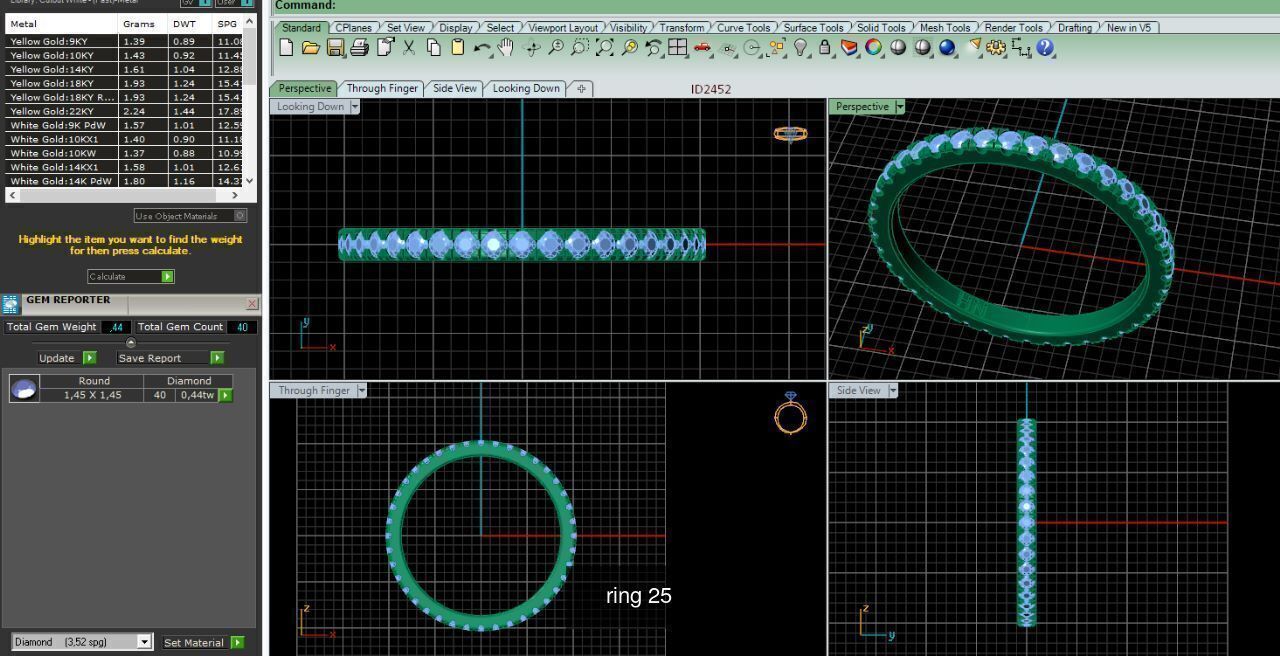Open a file via the folder icon
1280x656 pixels.
(x=310, y=47)
